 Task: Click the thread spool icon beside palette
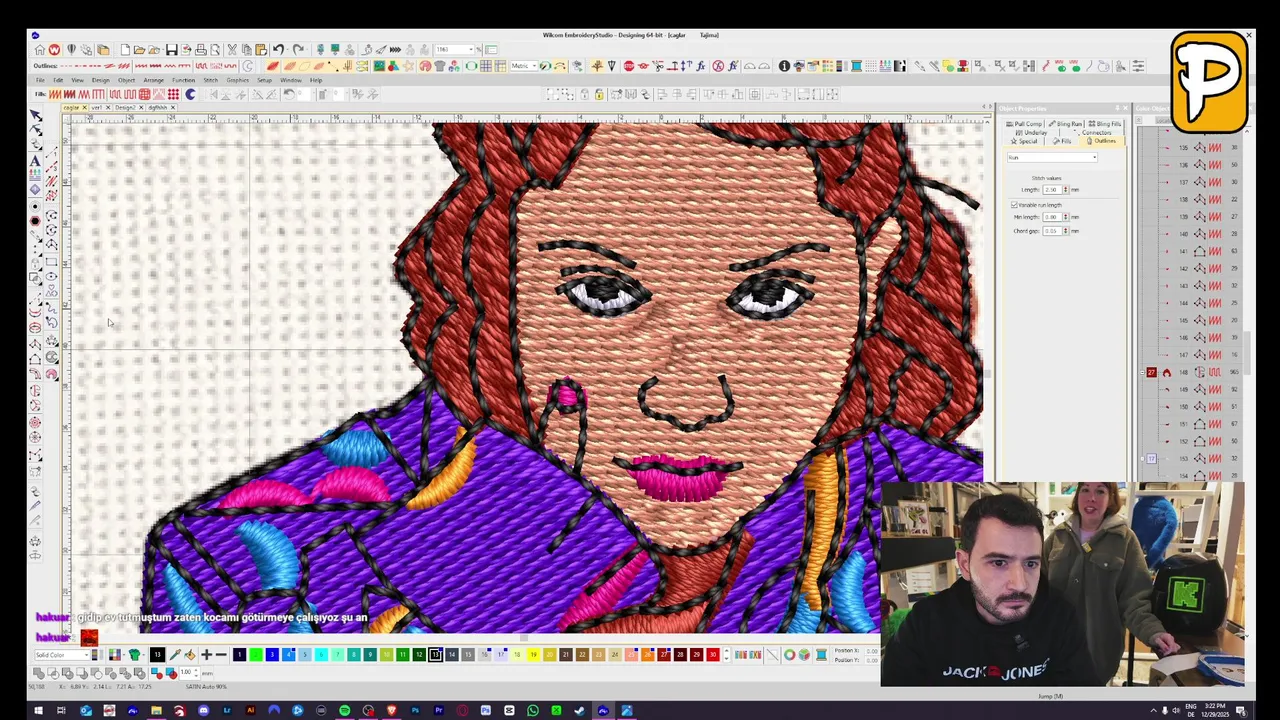(x=821, y=655)
